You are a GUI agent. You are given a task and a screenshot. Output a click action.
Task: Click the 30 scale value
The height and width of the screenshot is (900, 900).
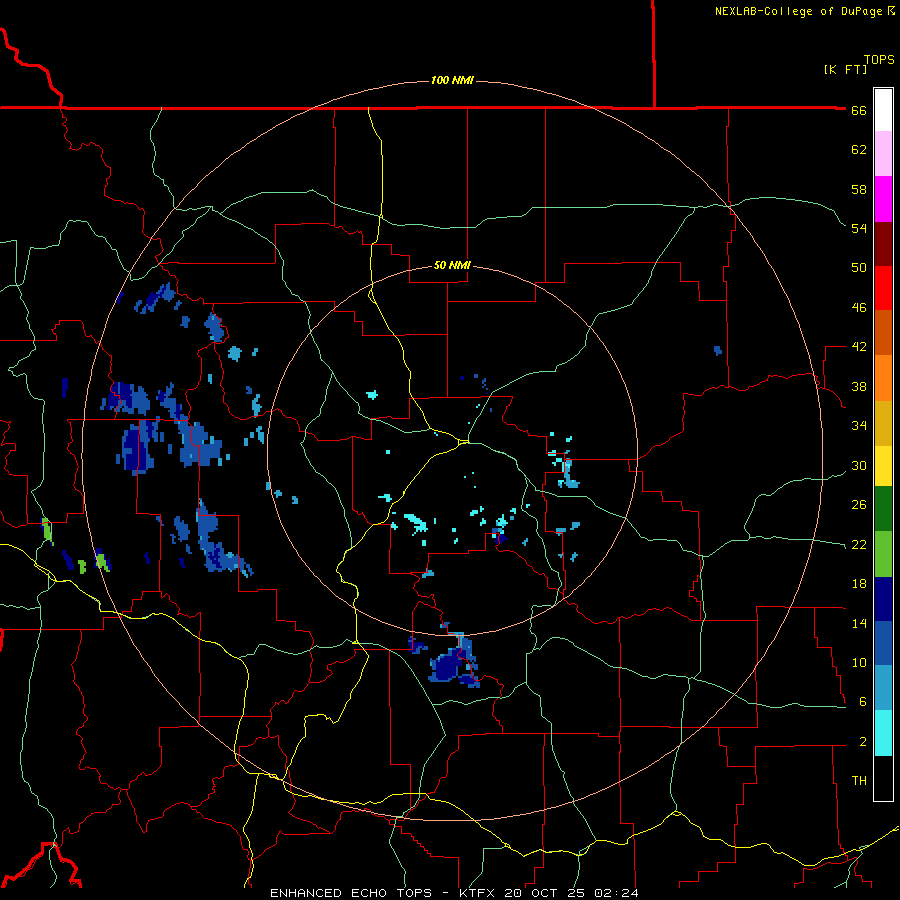point(859,465)
